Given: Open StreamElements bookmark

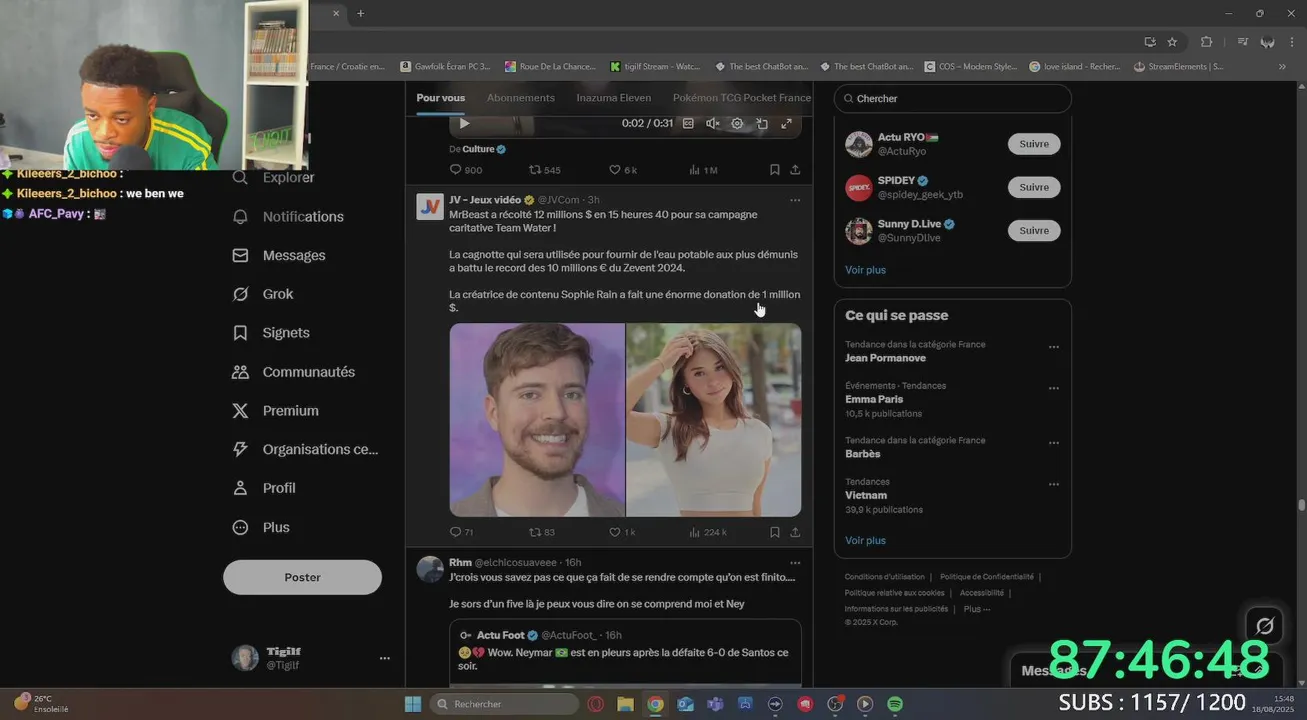Looking at the screenshot, I should point(1179,67).
